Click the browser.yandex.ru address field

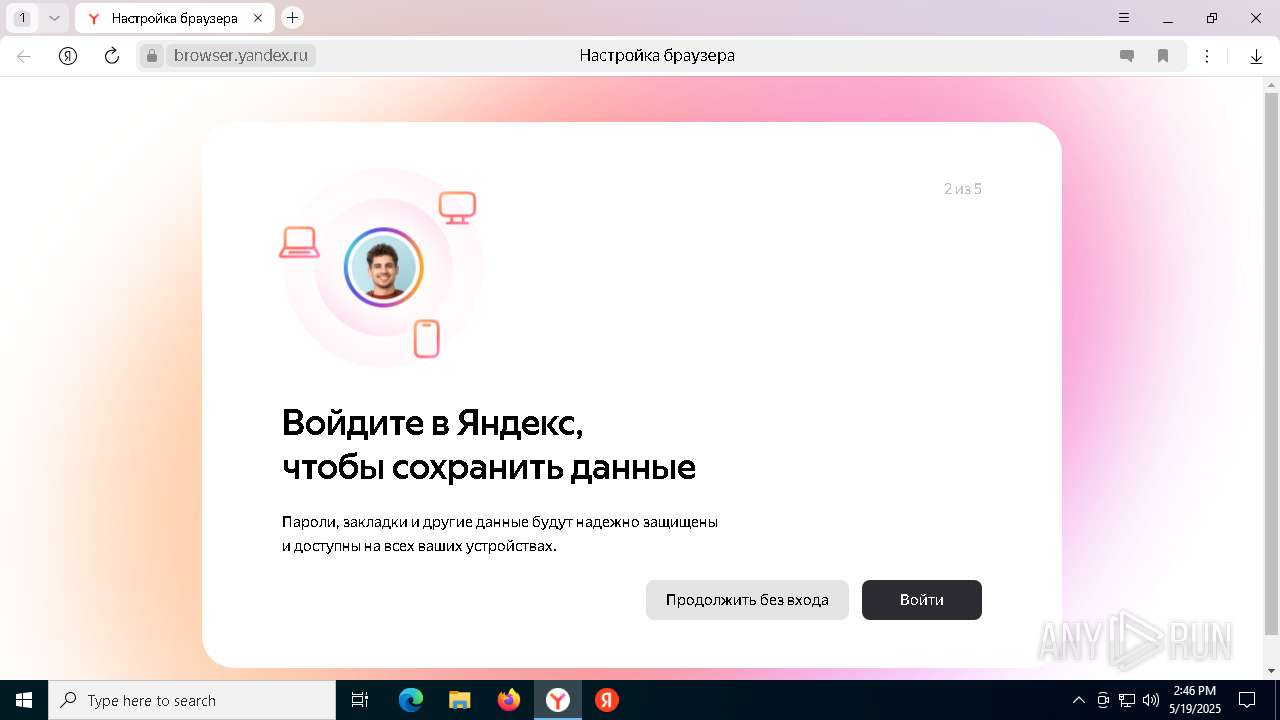pos(240,56)
